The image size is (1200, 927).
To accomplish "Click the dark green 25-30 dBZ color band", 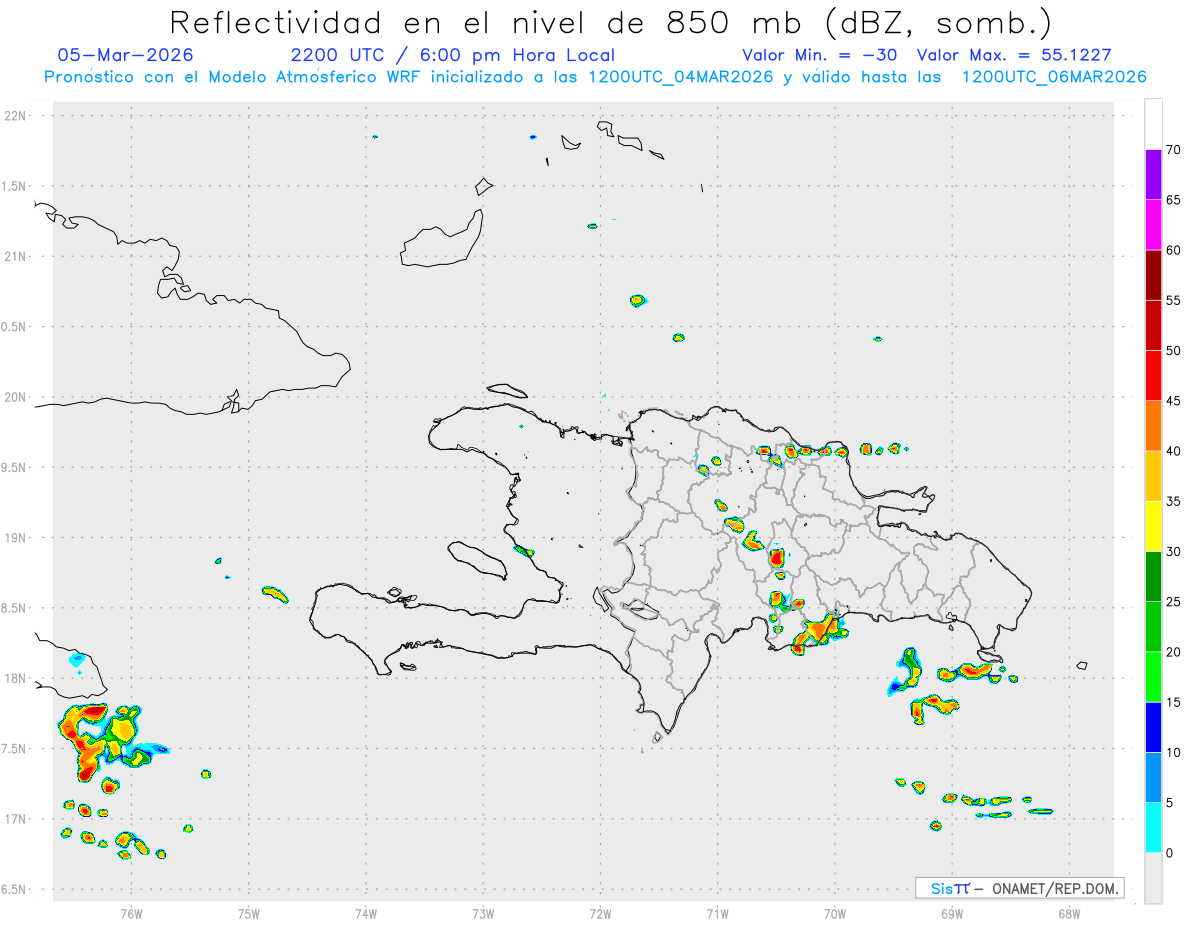I will point(1153,577).
